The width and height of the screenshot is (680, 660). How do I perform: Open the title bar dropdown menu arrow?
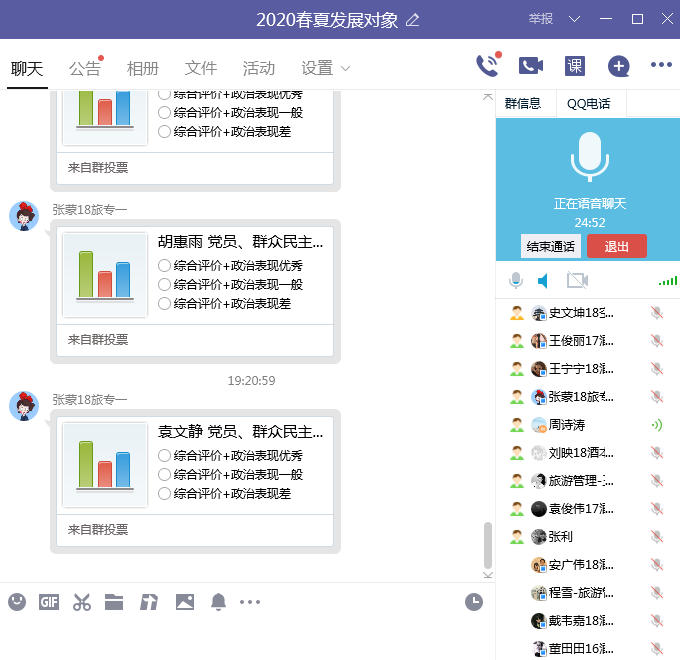574,19
